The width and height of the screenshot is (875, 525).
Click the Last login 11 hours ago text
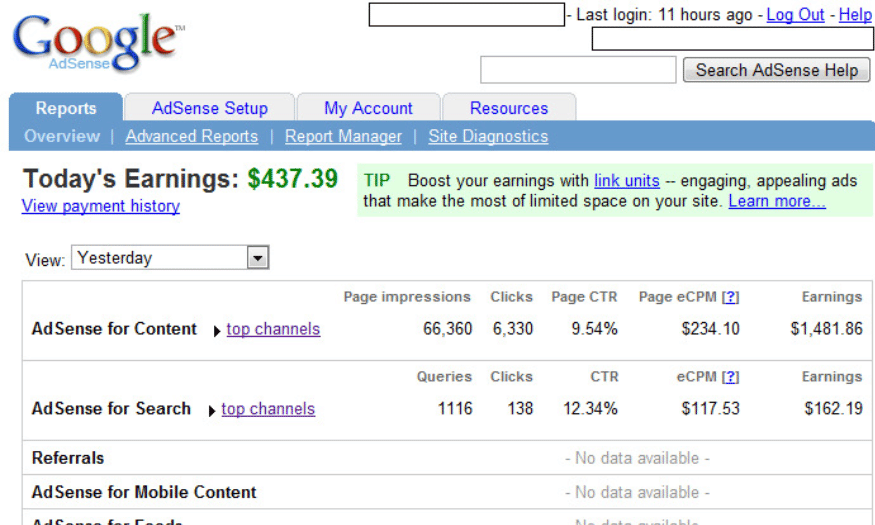tap(664, 15)
